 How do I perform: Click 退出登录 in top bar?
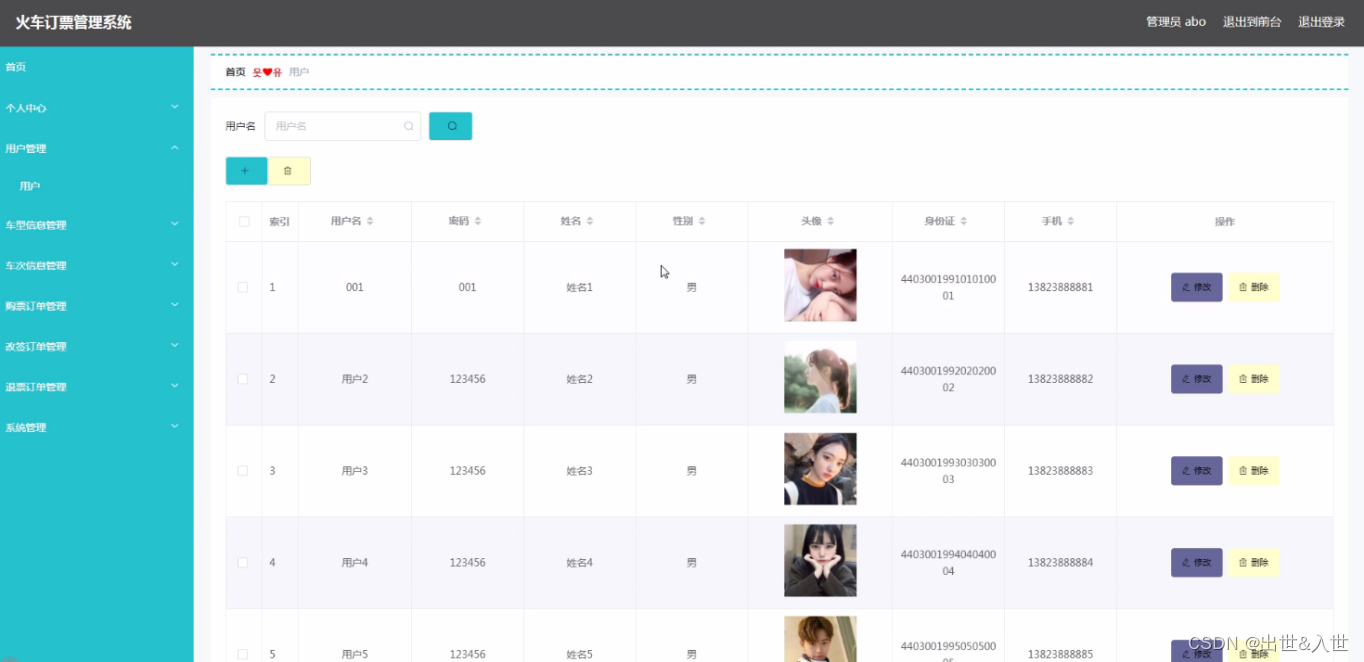(1321, 22)
